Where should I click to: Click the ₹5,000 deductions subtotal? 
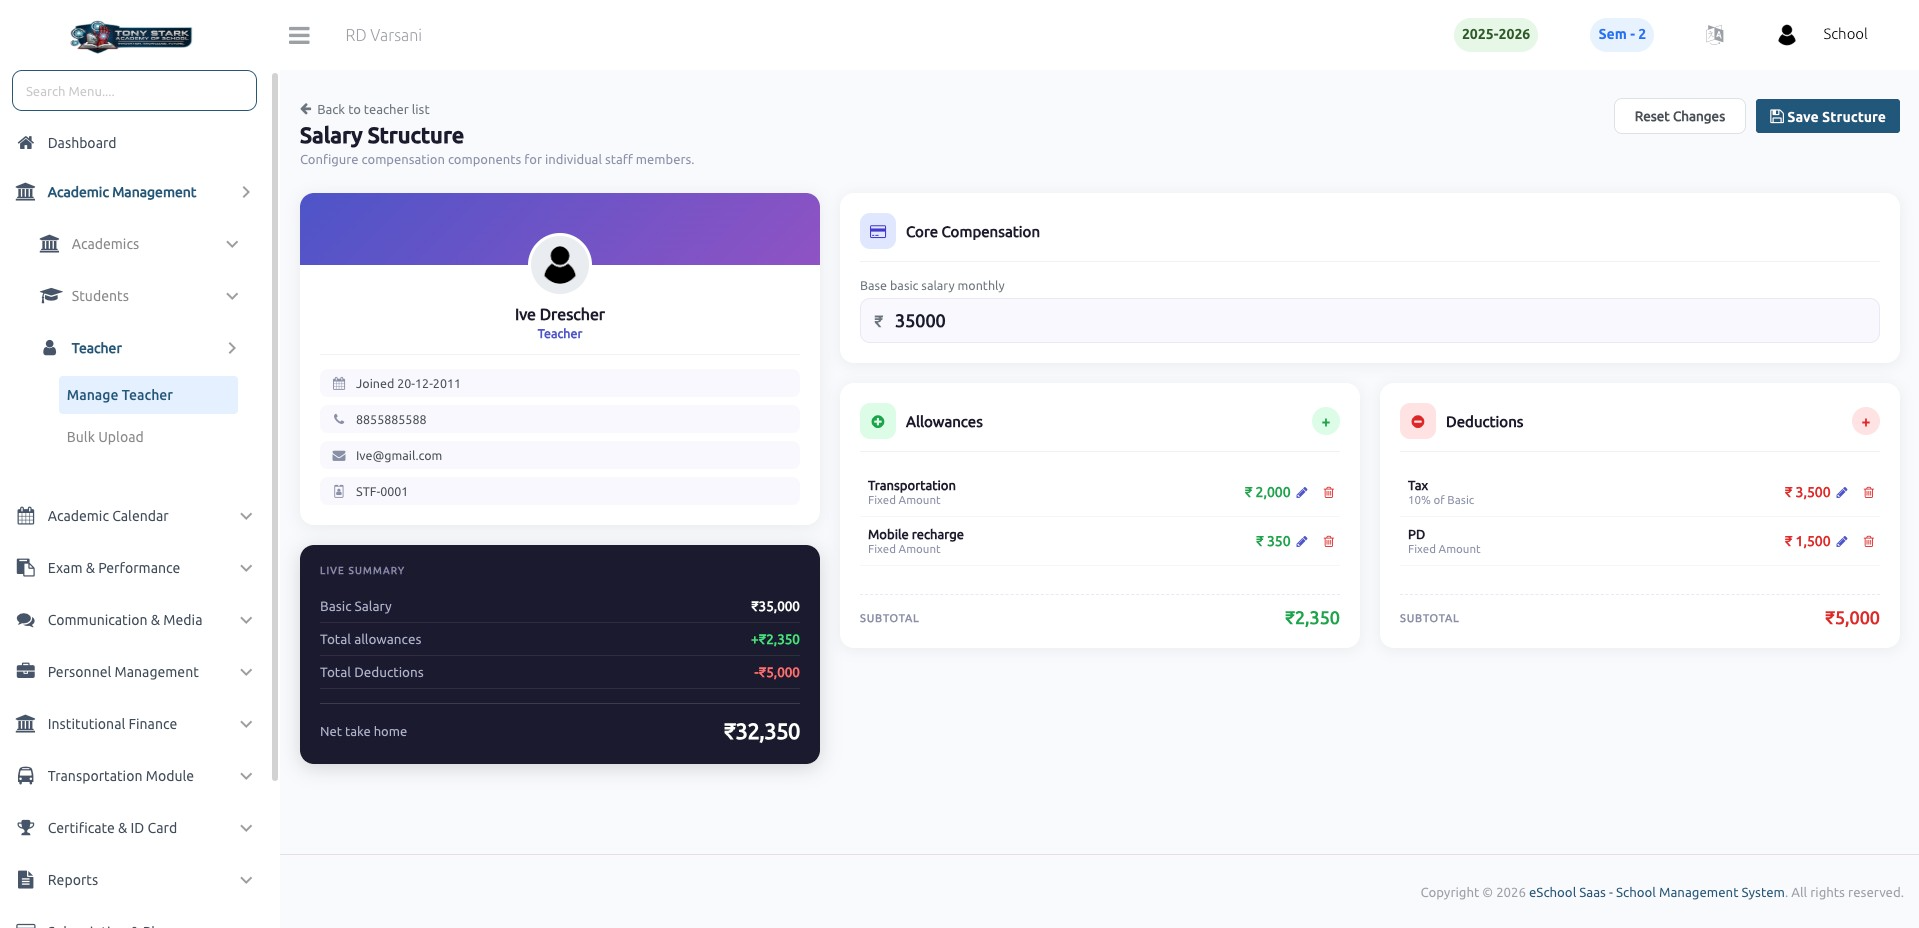[1852, 618]
